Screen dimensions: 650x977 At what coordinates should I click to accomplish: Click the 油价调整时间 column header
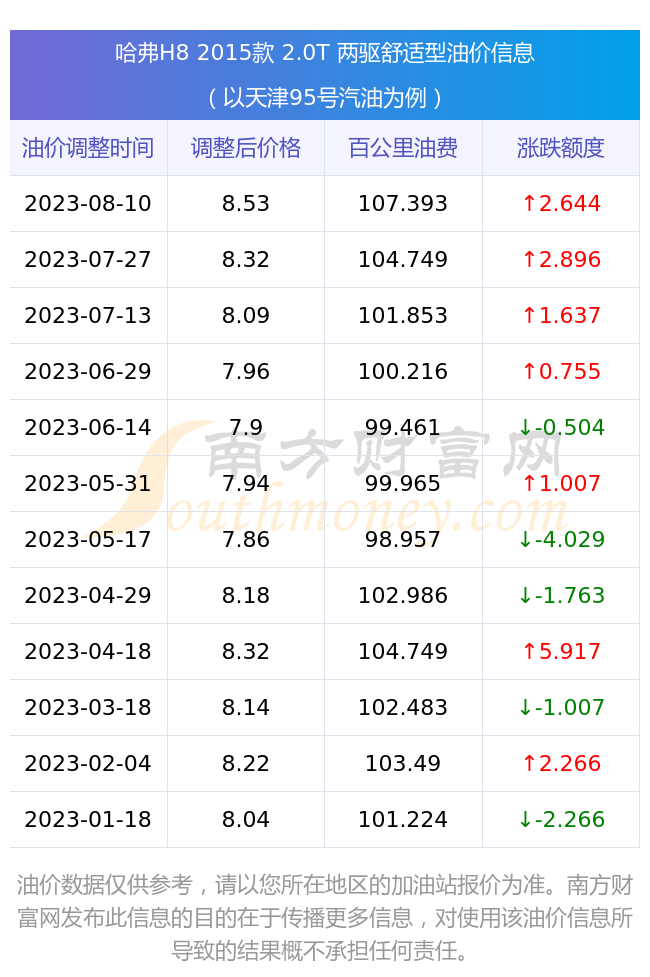click(x=88, y=148)
